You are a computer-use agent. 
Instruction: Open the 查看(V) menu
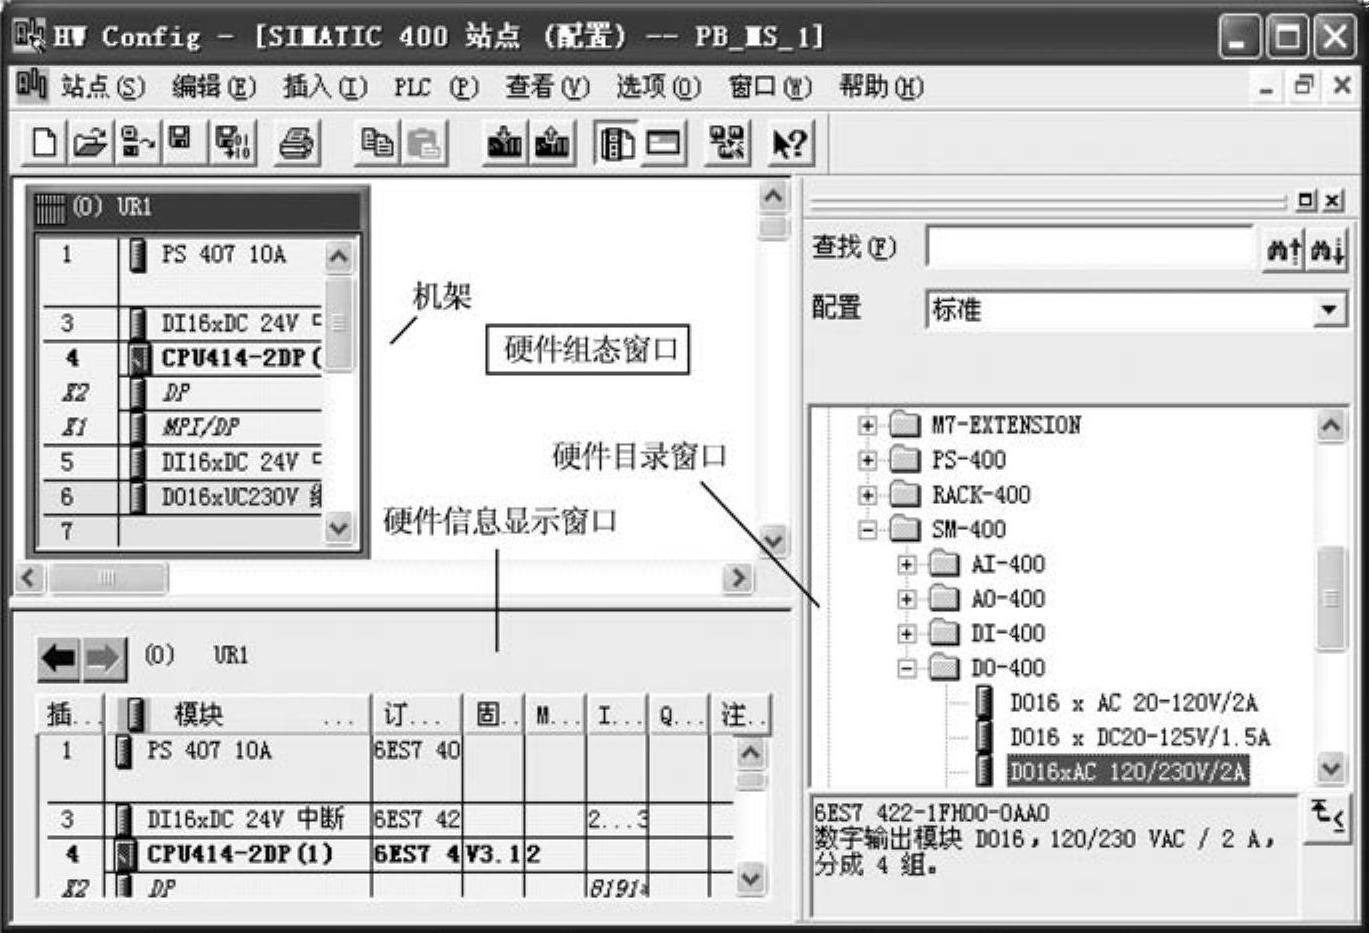coord(547,87)
